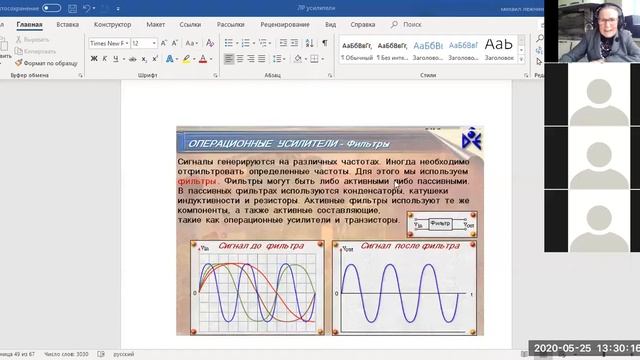Align text right

(251, 59)
